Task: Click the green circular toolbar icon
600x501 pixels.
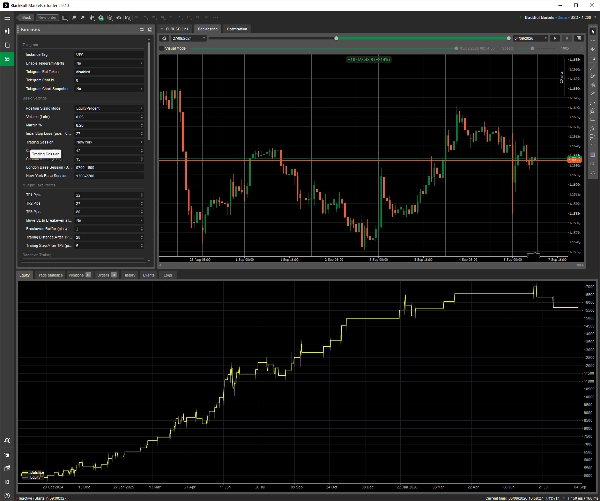Action: (101, 18)
